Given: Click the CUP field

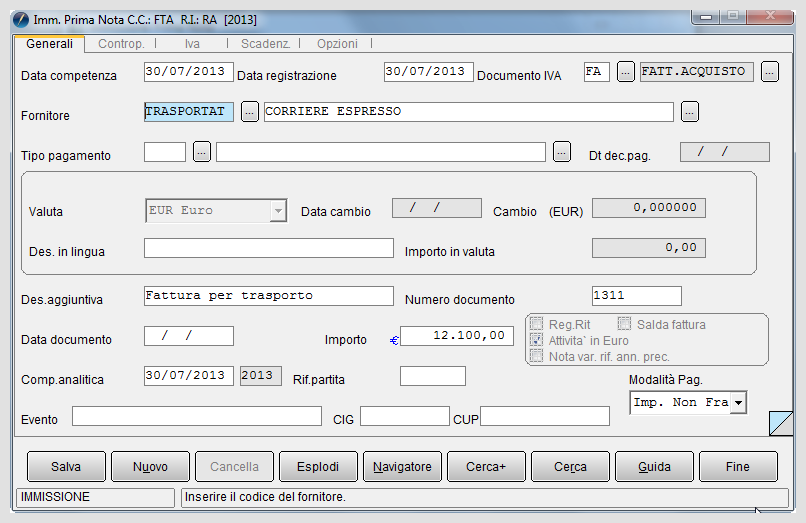Looking at the screenshot, I should coord(545,416).
